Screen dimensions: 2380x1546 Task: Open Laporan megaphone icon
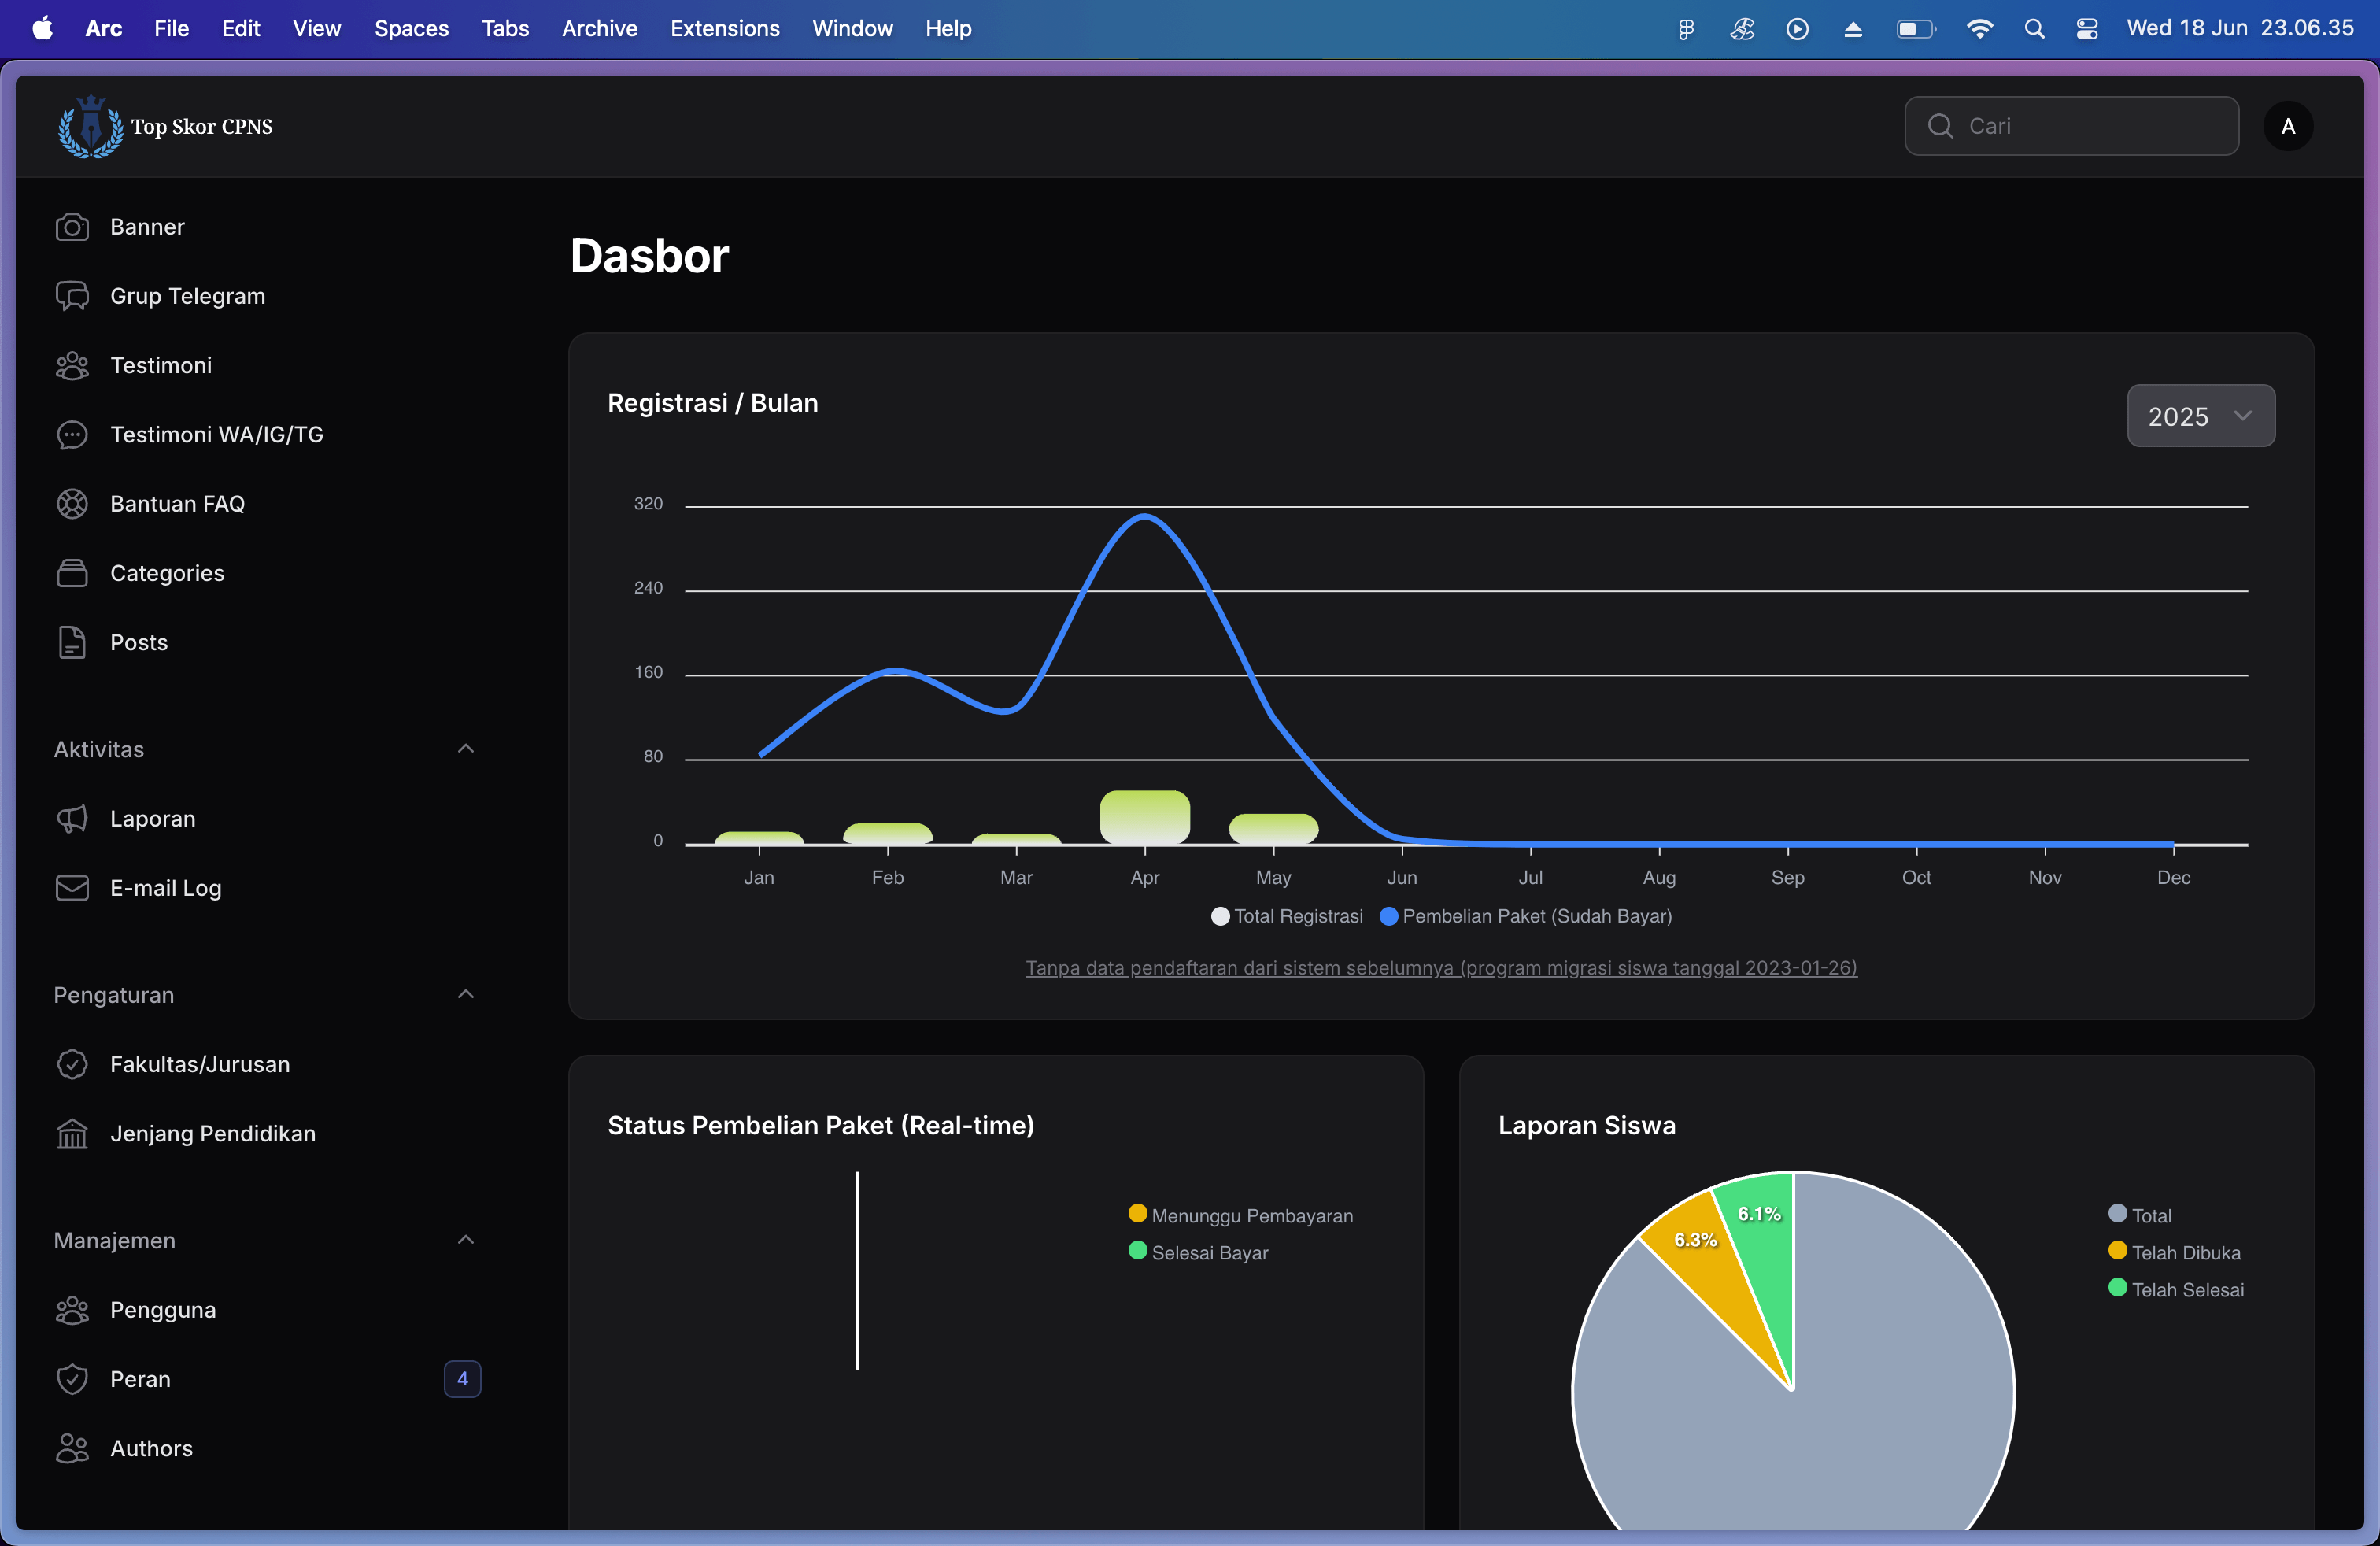(72, 819)
